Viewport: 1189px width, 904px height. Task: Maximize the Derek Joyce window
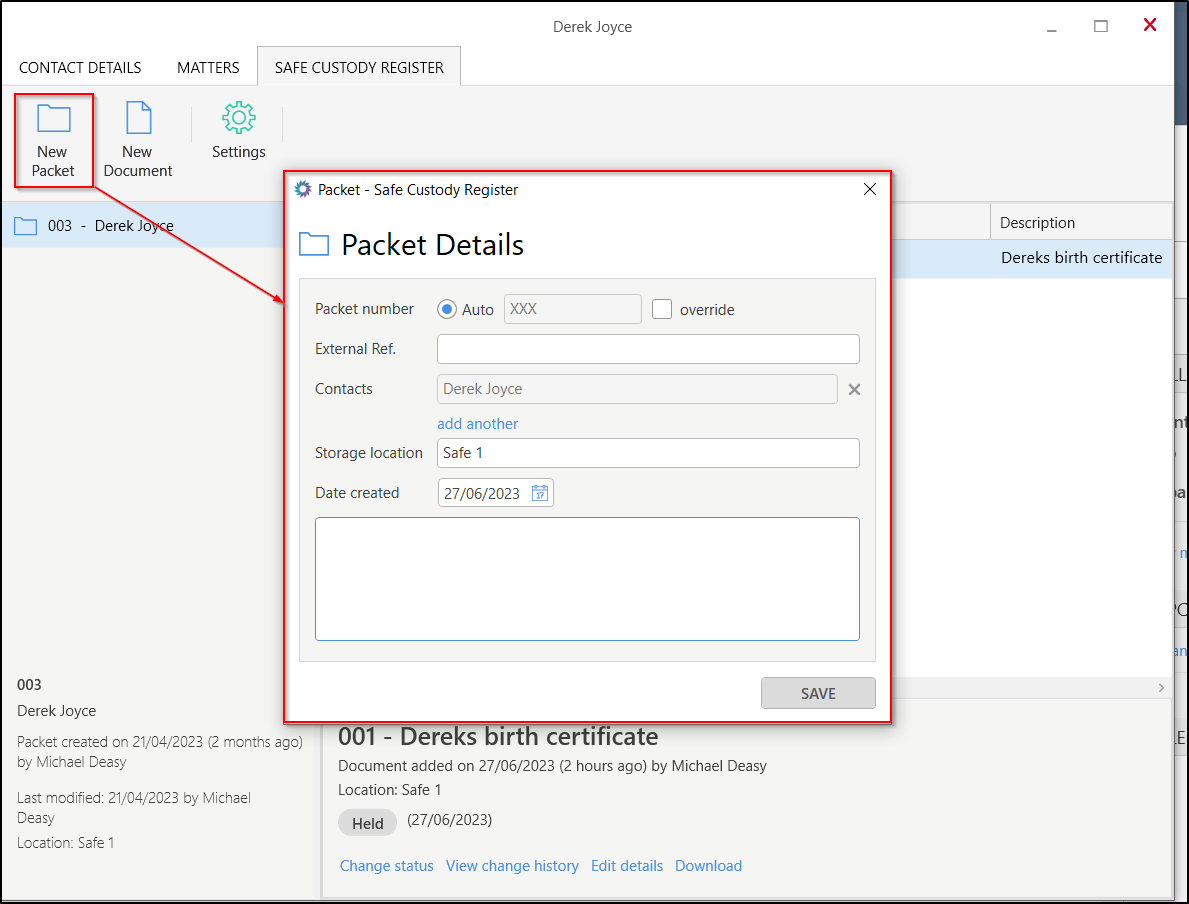pos(1100,27)
